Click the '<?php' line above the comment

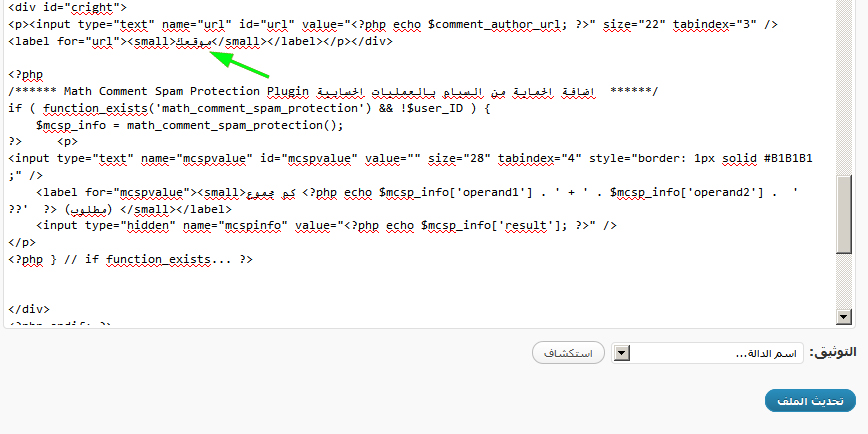point(25,75)
